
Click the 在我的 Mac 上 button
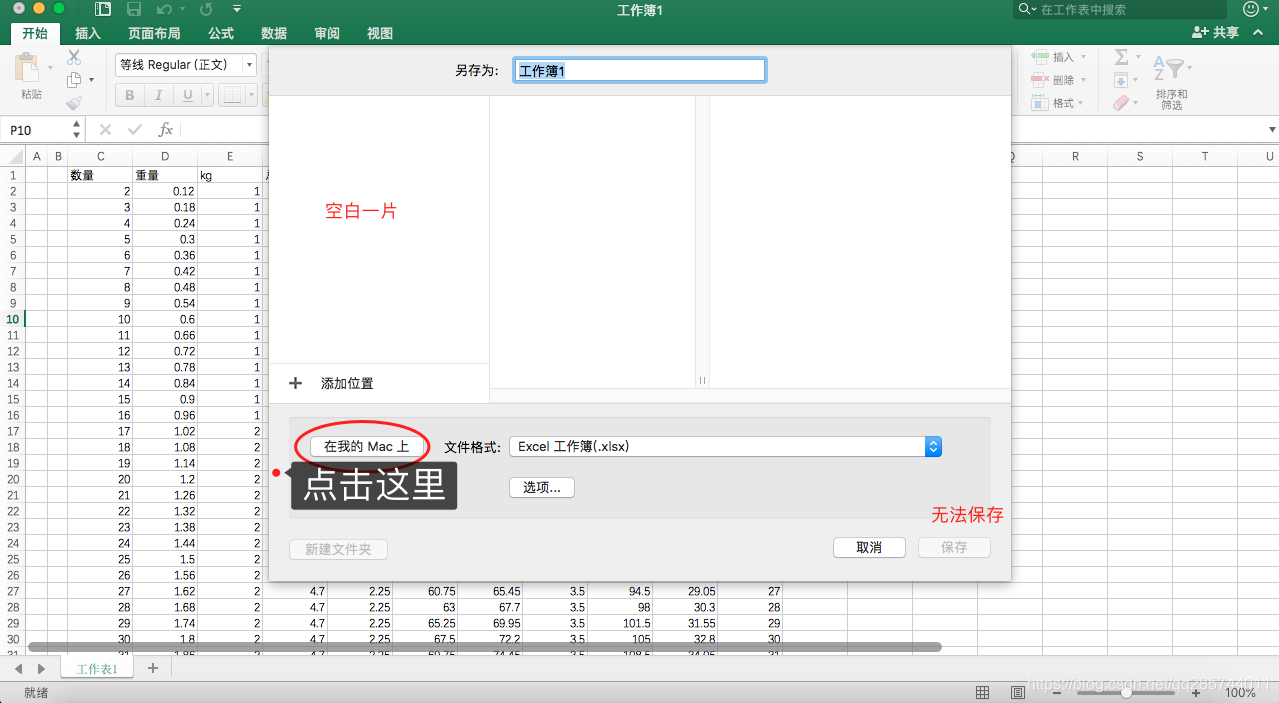pyautogui.click(x=366, y=446)
